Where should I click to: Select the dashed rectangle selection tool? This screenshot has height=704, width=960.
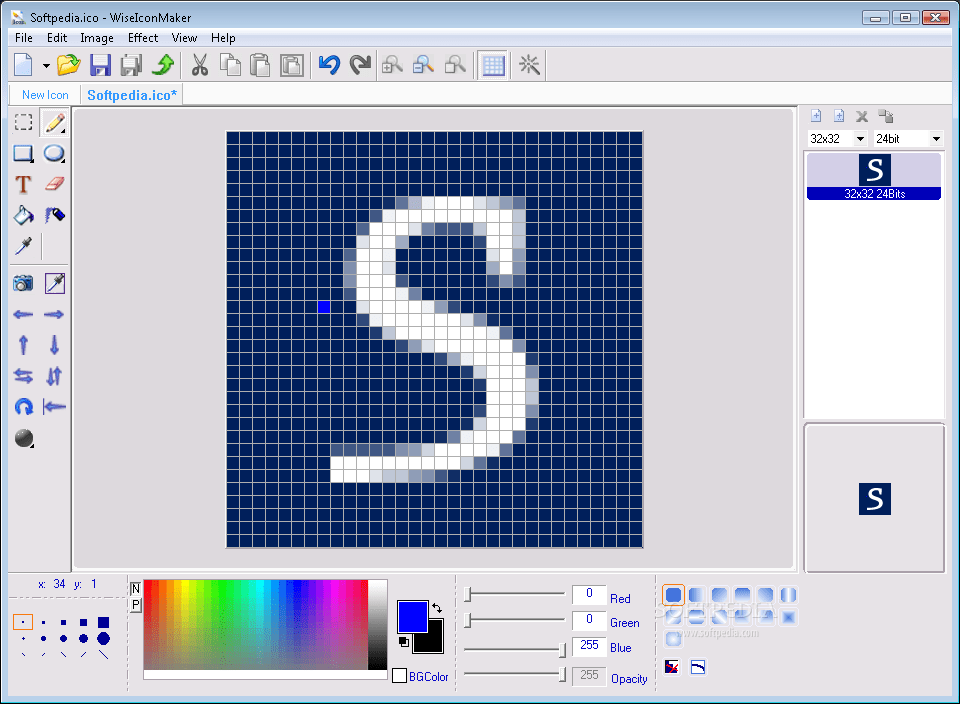coord(23,122)
